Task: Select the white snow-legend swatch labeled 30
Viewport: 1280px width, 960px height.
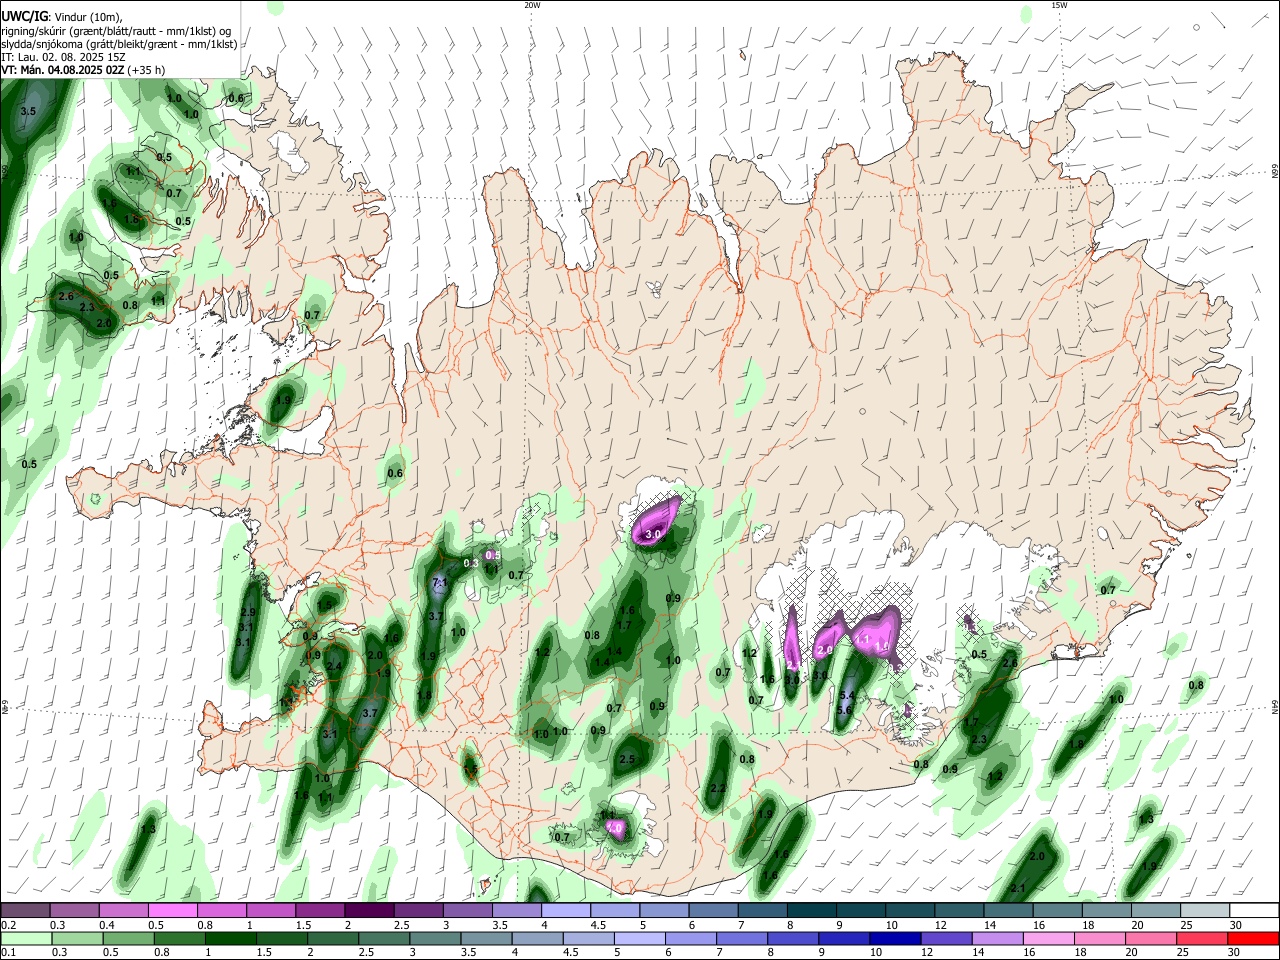Action: [x=1252, y=910]
